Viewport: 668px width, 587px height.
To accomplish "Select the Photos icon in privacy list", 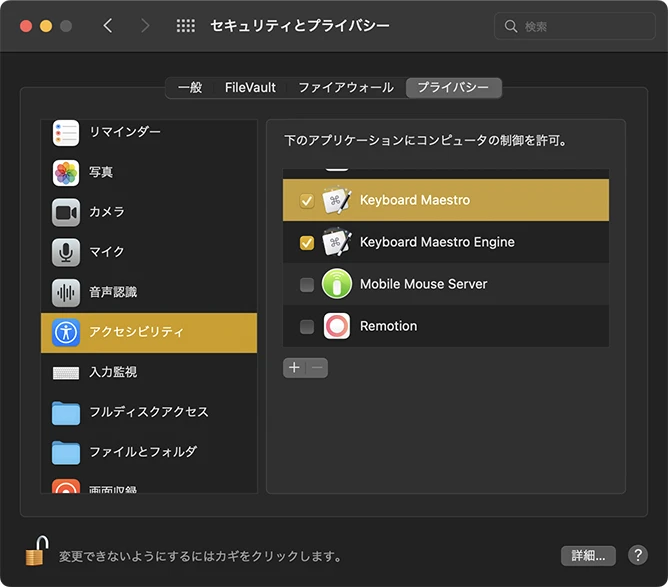I will click(x=66, y=172).
